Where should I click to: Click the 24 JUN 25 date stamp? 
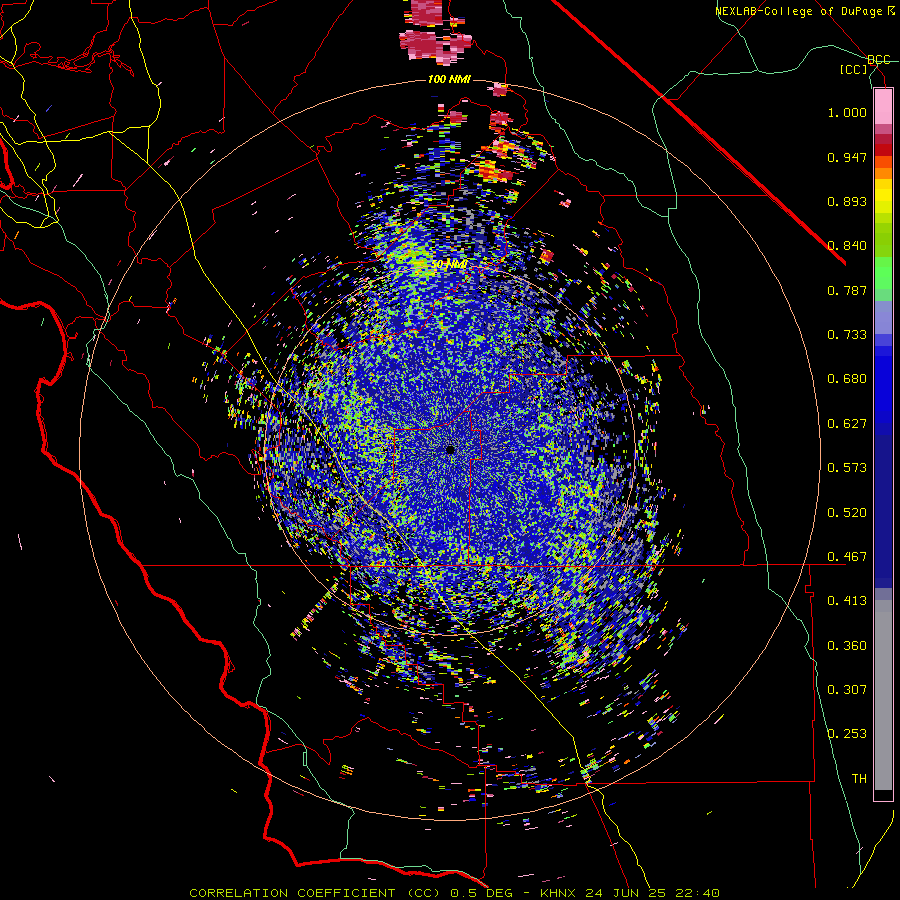(626, 893)
